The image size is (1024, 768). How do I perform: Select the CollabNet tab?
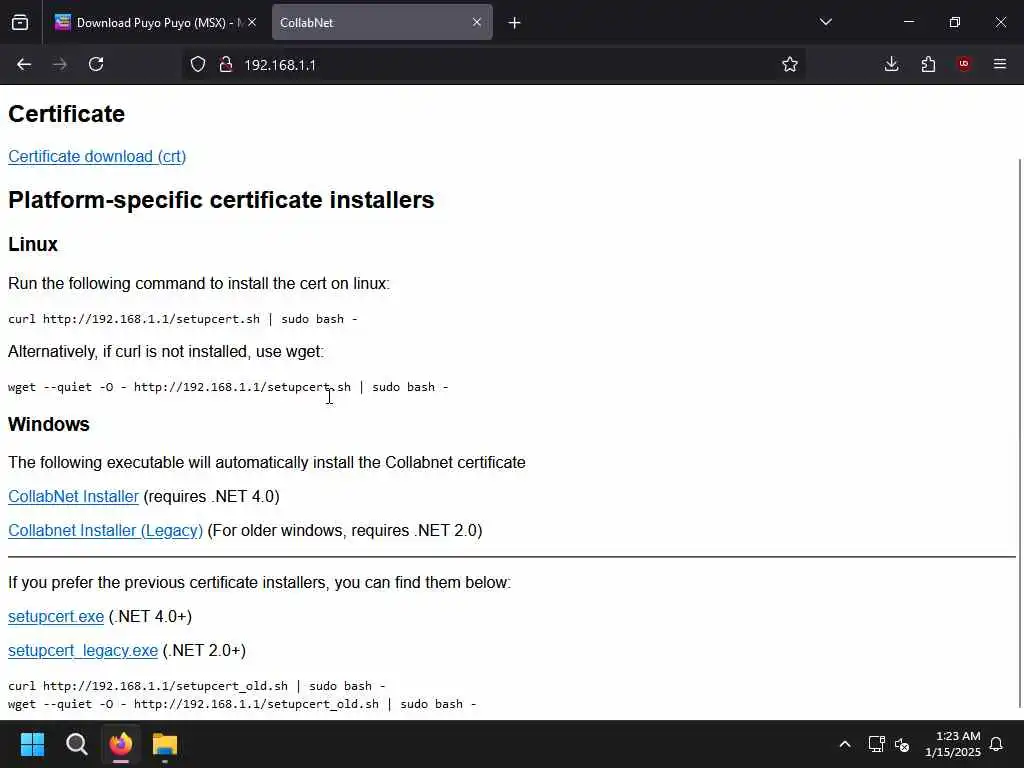[382, 22]
